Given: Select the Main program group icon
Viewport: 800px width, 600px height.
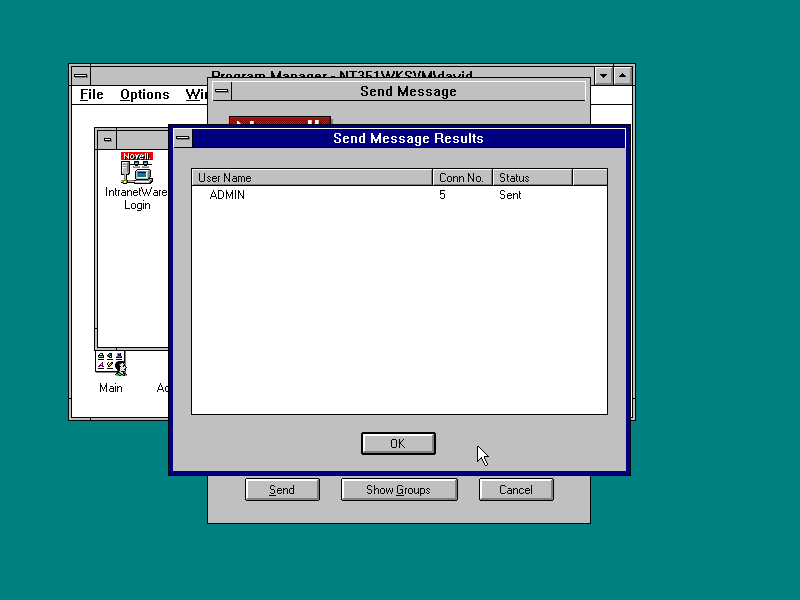Looking at the screenshot, I should point(111,372).
